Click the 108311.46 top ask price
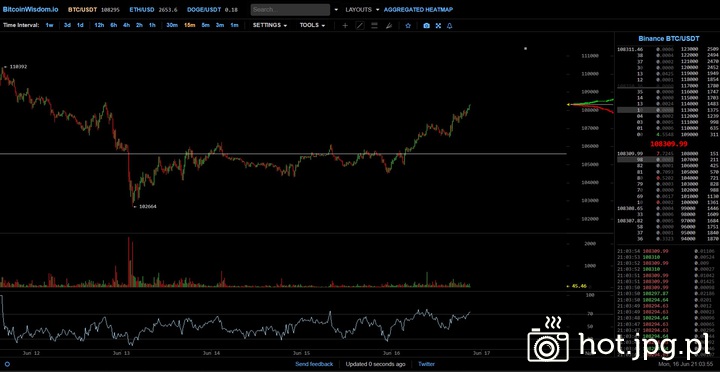Viewport: 720px width, 372px height. pos(630,49)
